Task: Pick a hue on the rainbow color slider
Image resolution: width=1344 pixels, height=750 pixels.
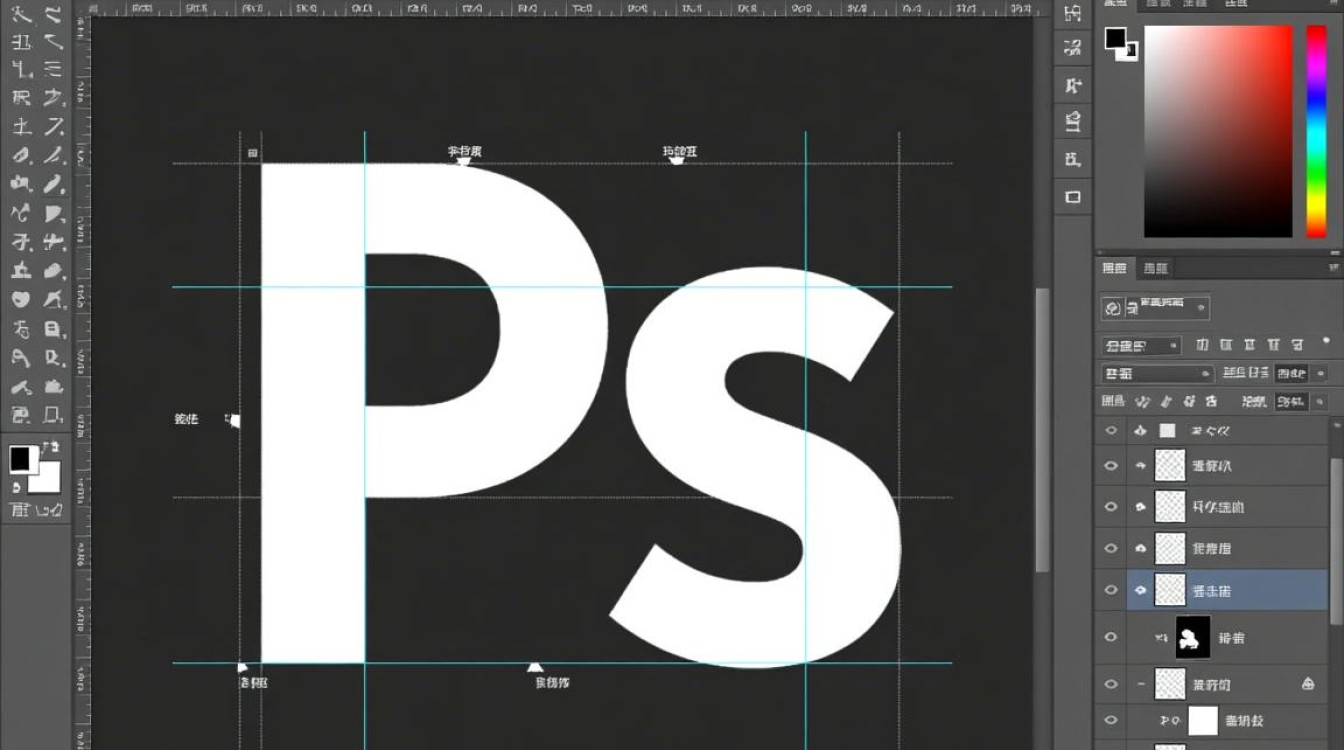Action: tap(1316, 130)
